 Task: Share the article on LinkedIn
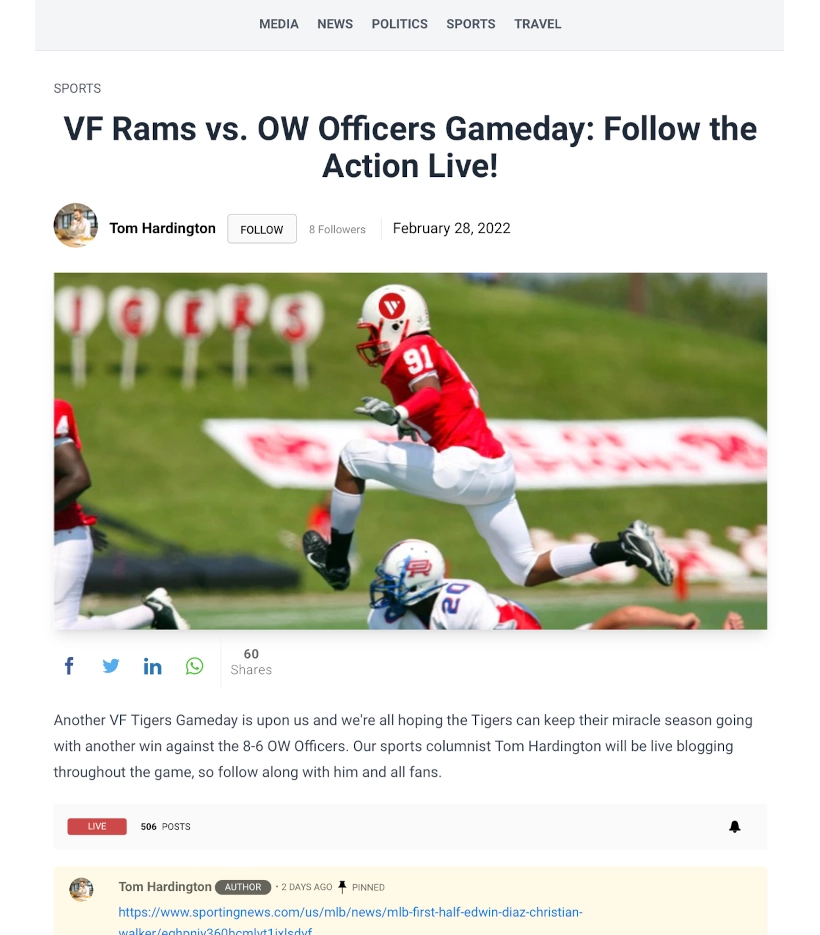(x=152, y=666)
